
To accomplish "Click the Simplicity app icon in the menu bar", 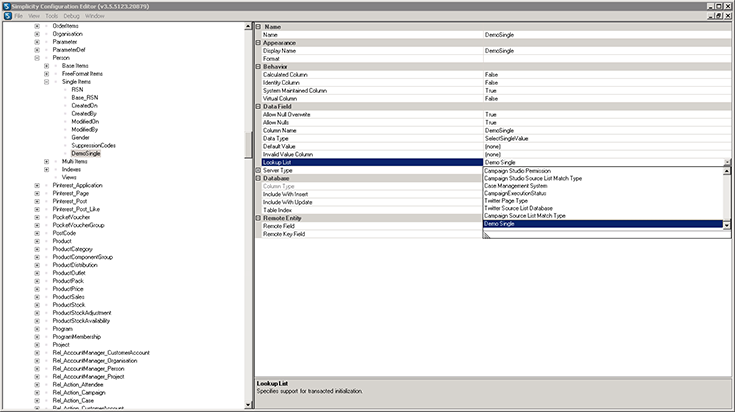I will pos(8,16).
